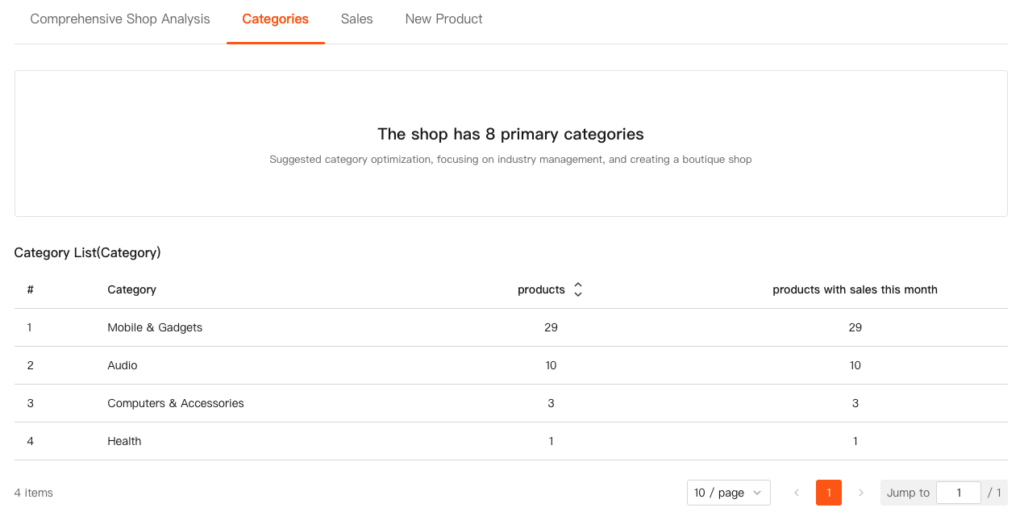
Task: Click page number 1 button
Action: [828, 493]
